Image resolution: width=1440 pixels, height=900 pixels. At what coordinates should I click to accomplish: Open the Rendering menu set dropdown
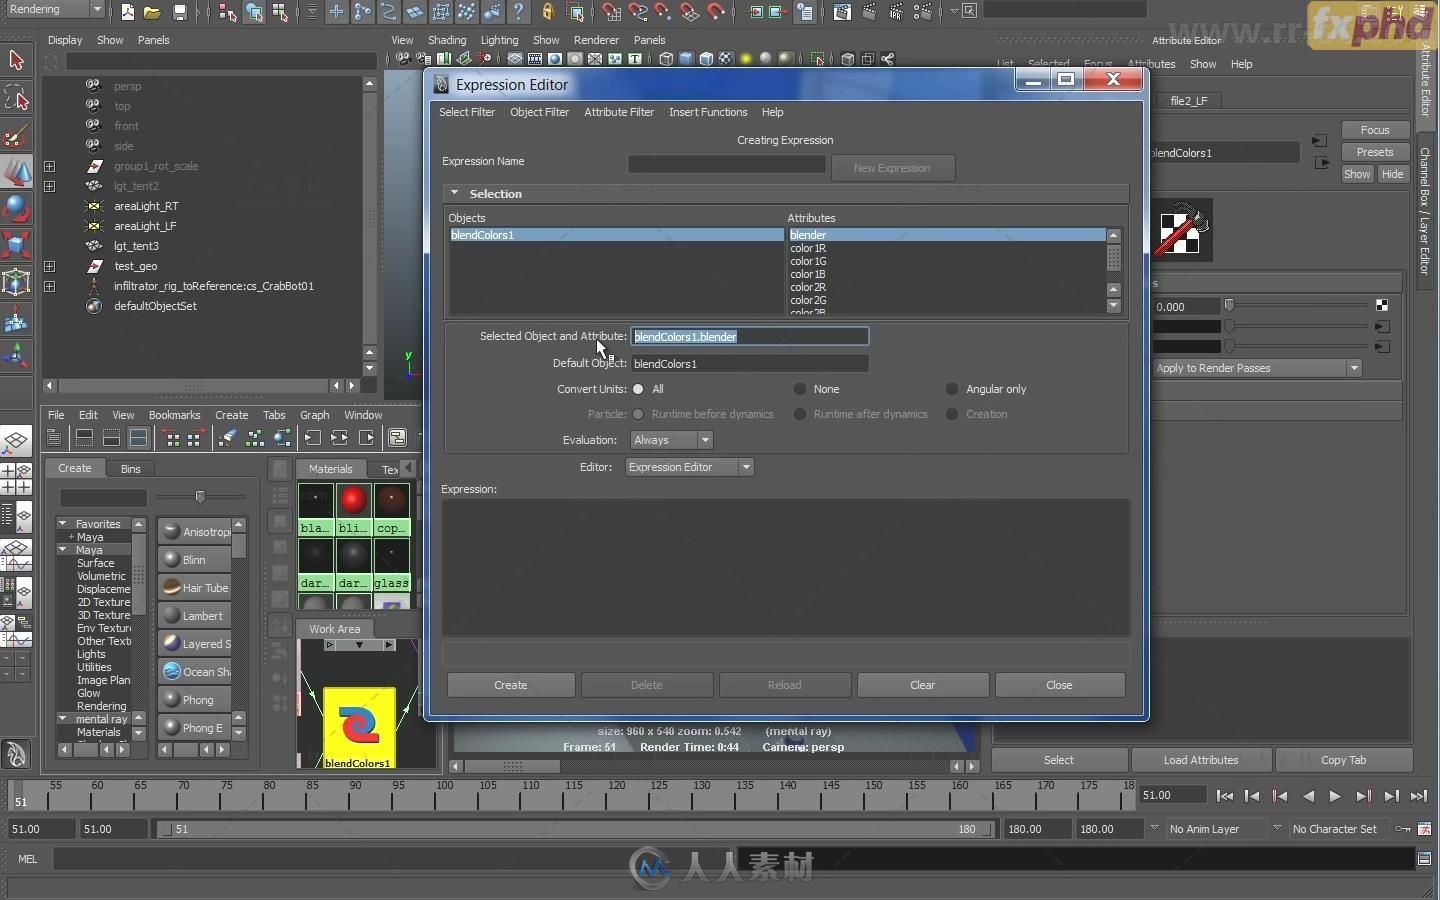[54, 10]
